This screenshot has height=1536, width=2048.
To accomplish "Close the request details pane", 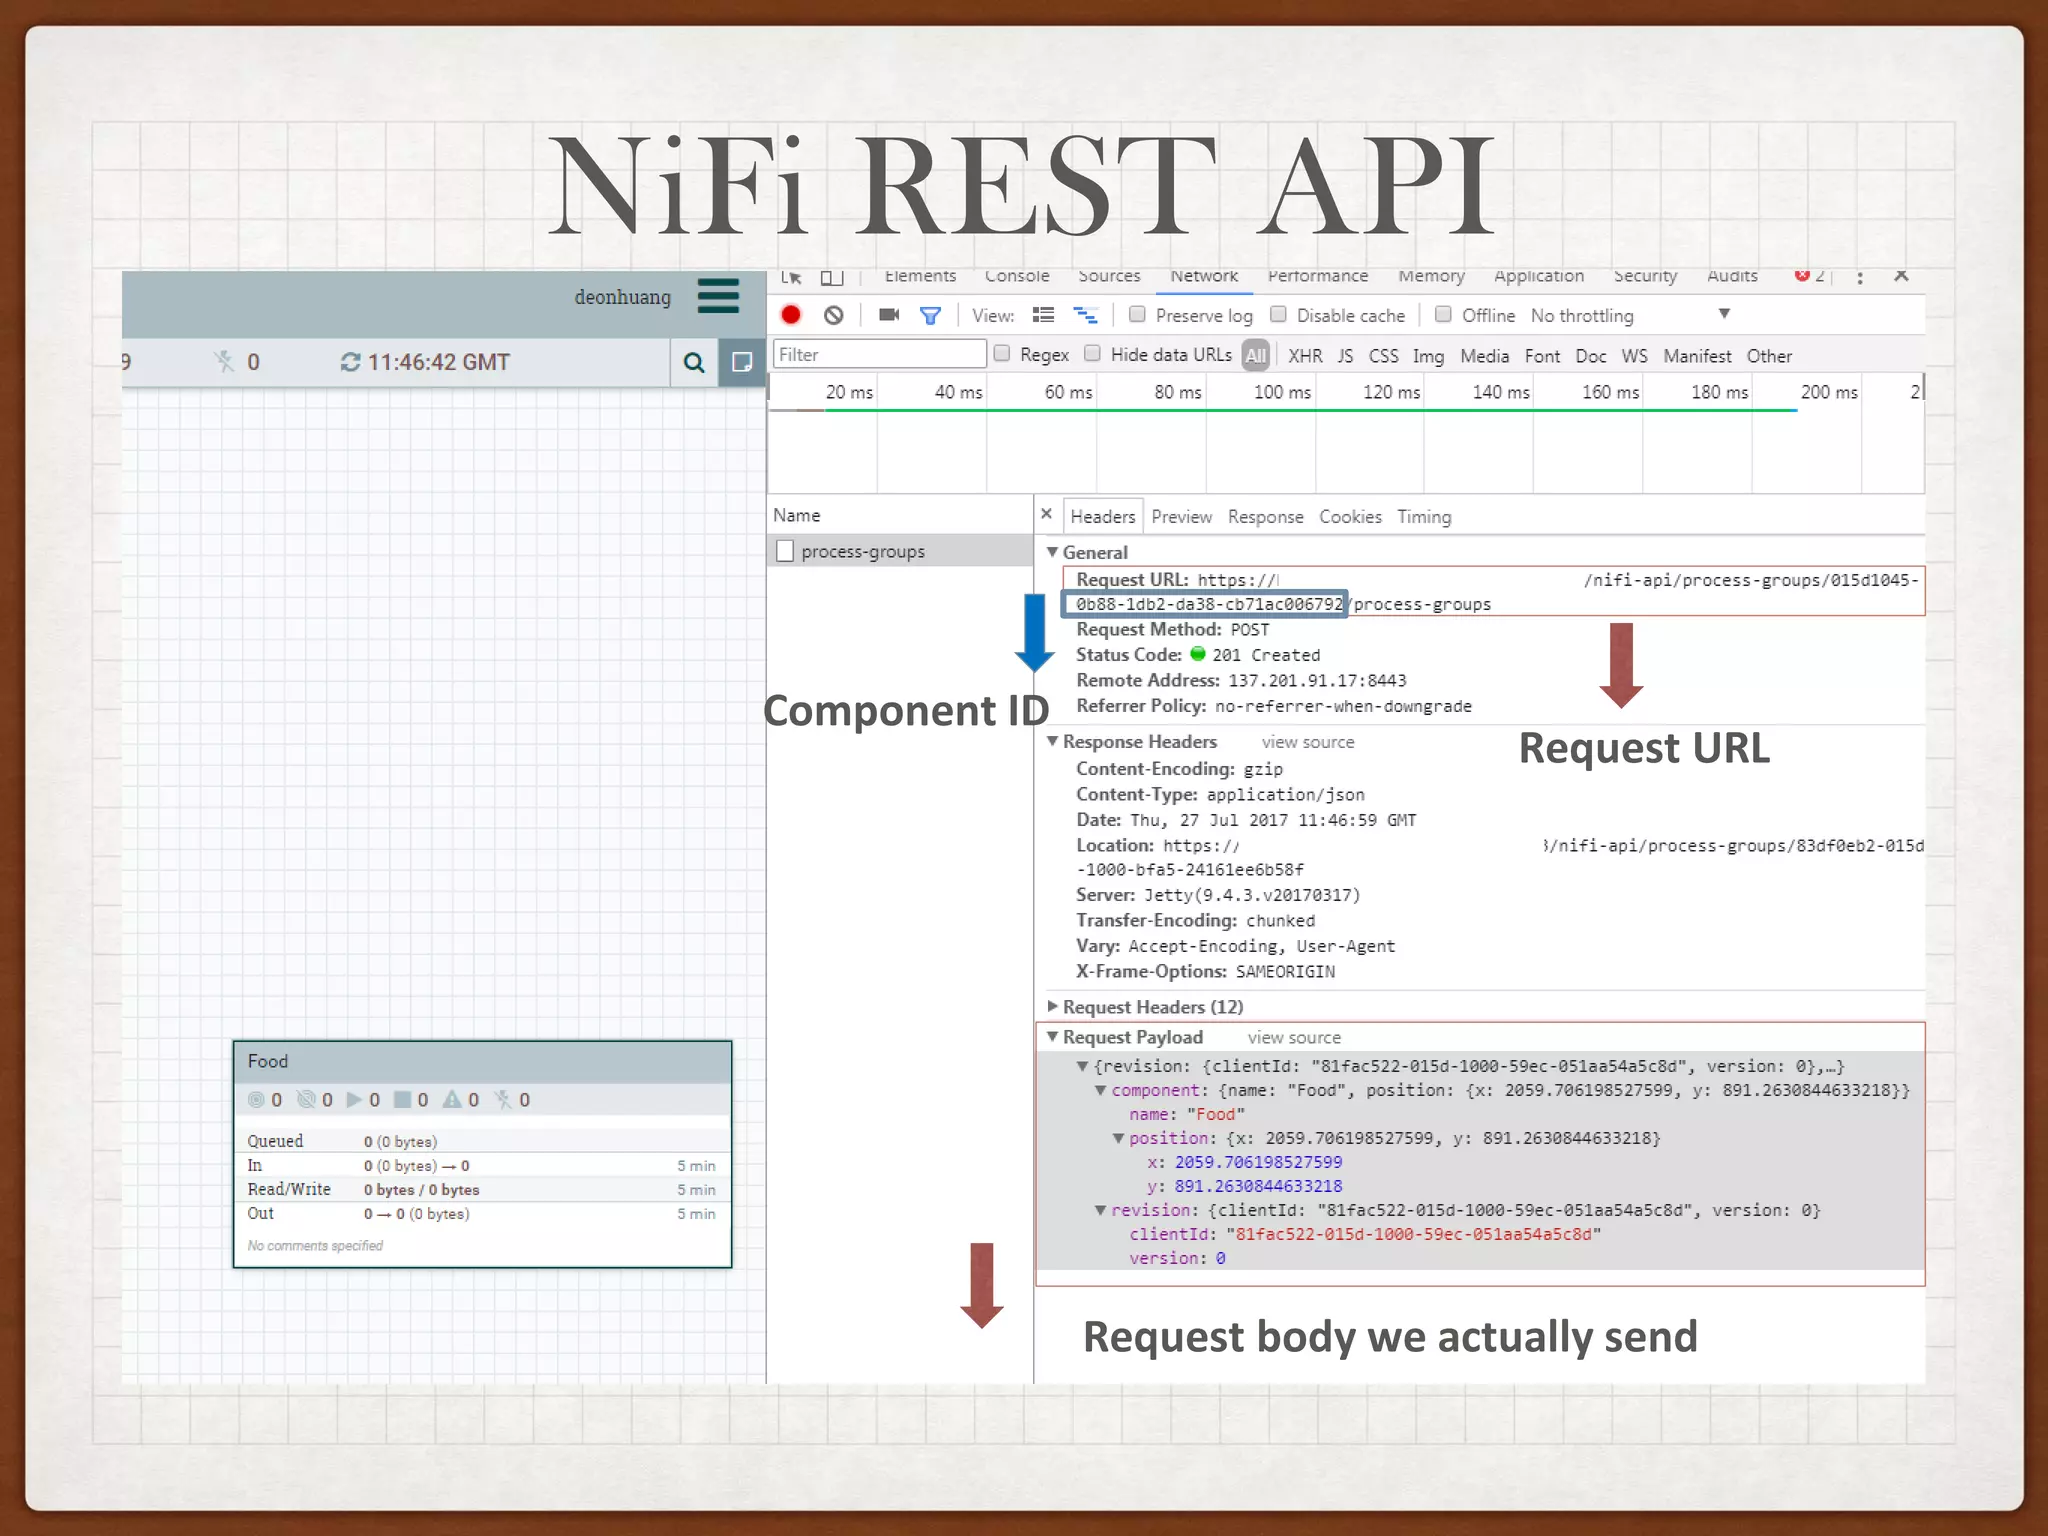I will click(1046, 514).
